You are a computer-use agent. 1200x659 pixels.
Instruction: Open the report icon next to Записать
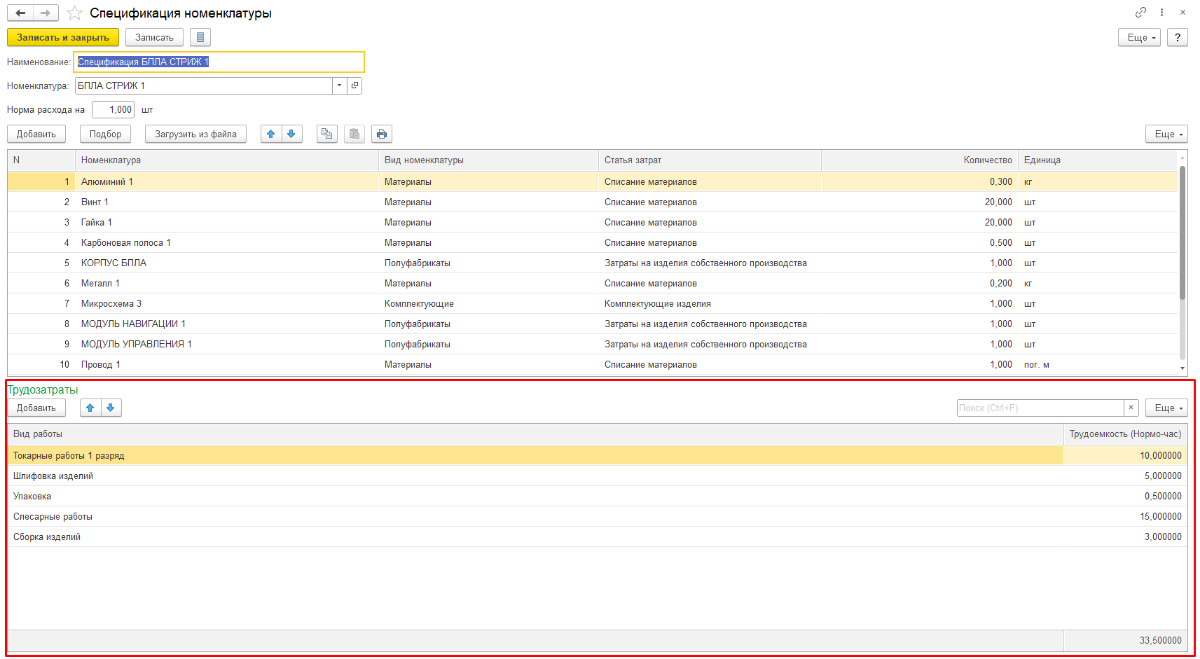[200, 37]
